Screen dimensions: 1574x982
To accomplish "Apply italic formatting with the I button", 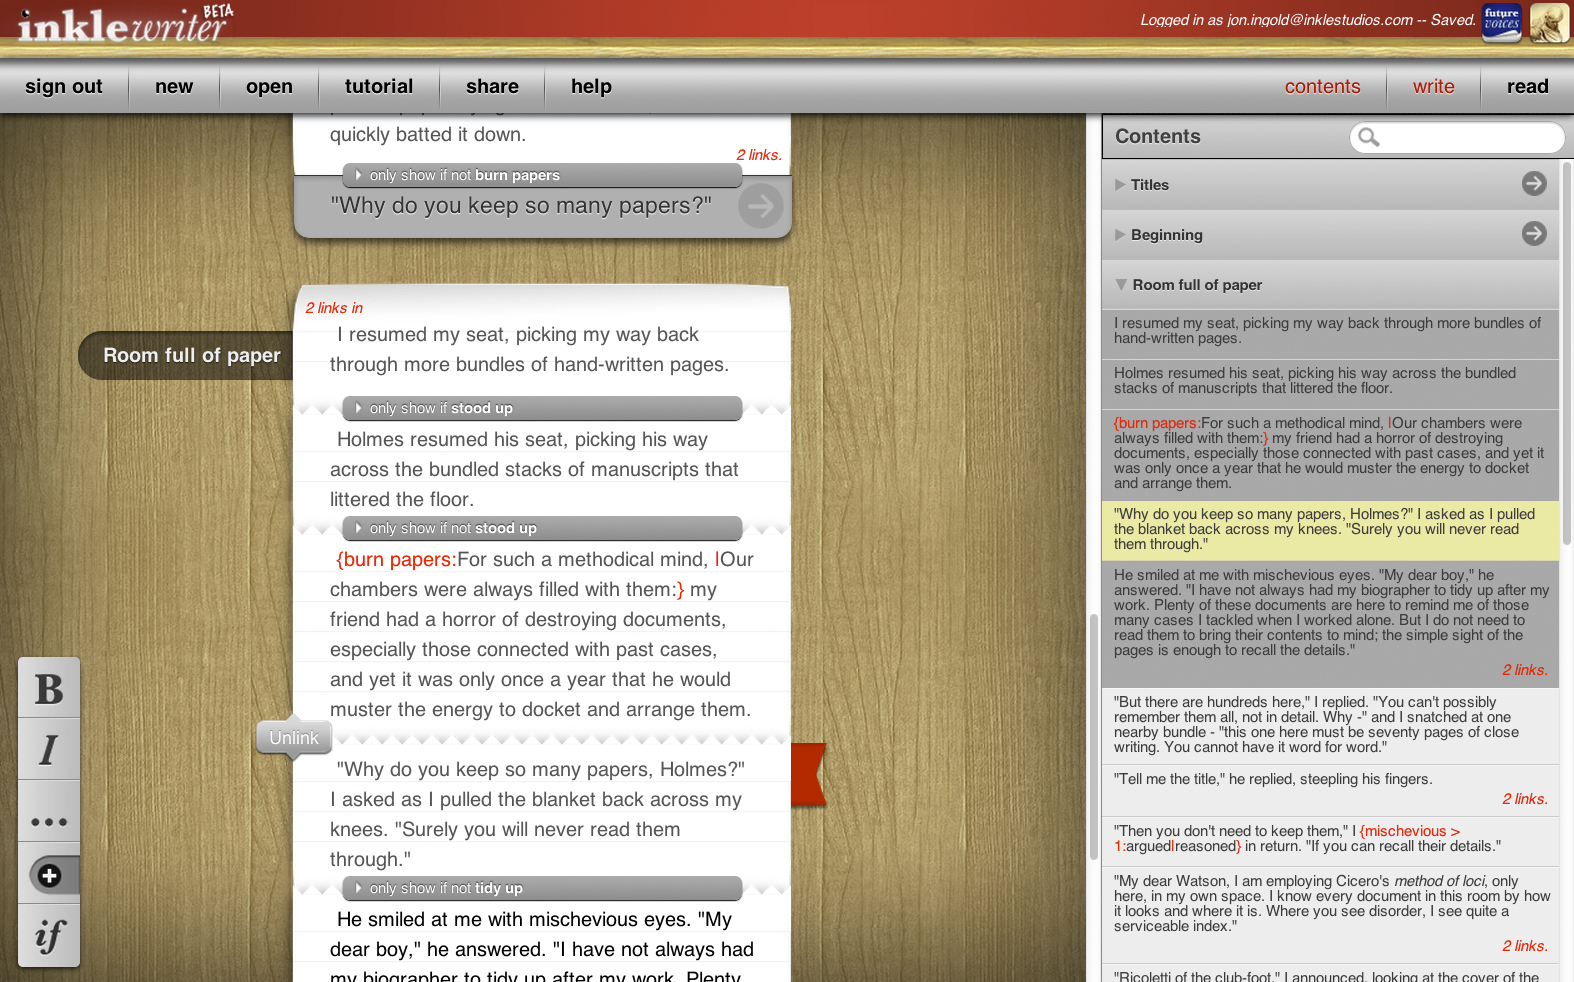I will coord(49,750).
